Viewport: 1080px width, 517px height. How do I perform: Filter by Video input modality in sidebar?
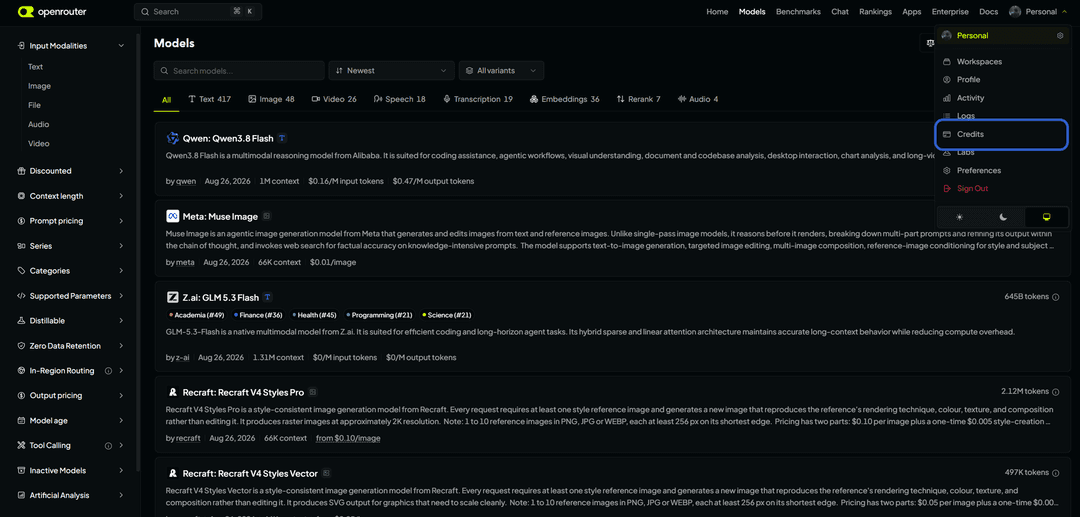(39, 144)
